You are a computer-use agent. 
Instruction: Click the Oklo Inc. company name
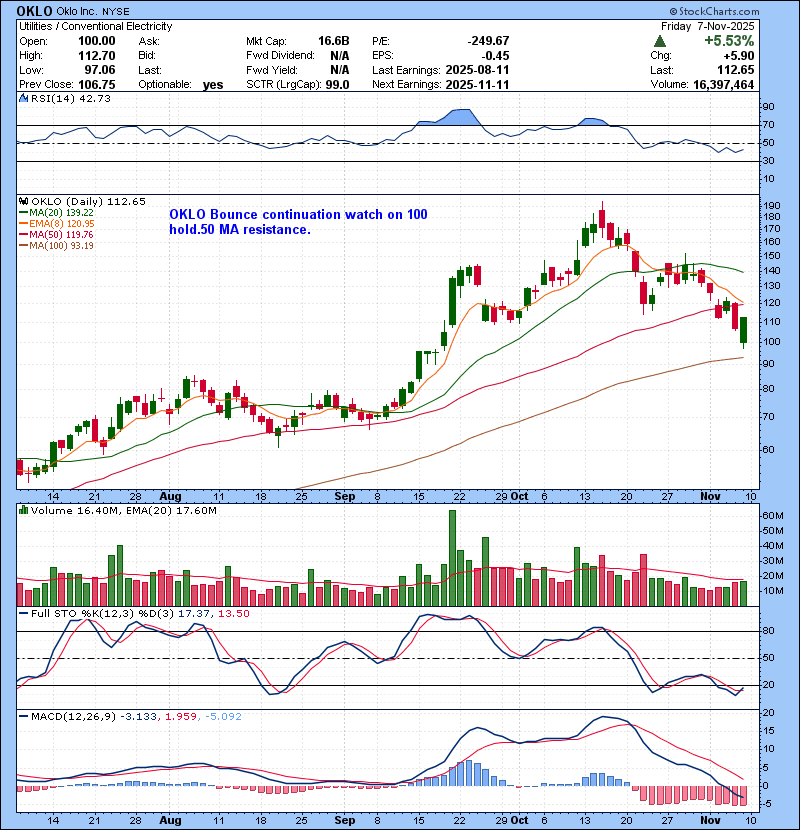tap(77, 12)
